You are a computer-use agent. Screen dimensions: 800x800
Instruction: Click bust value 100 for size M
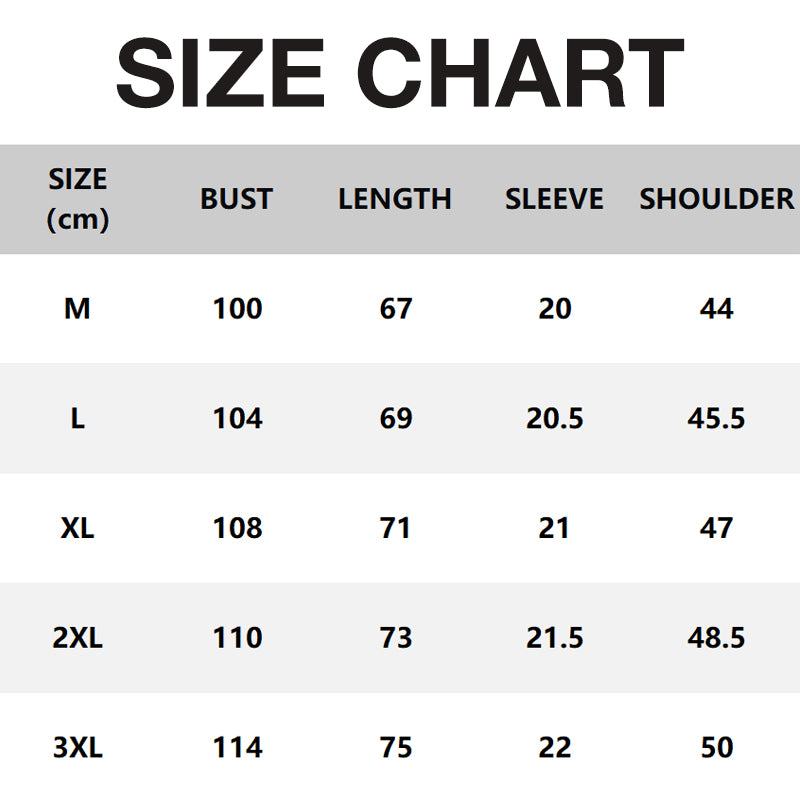click(237, 309)
